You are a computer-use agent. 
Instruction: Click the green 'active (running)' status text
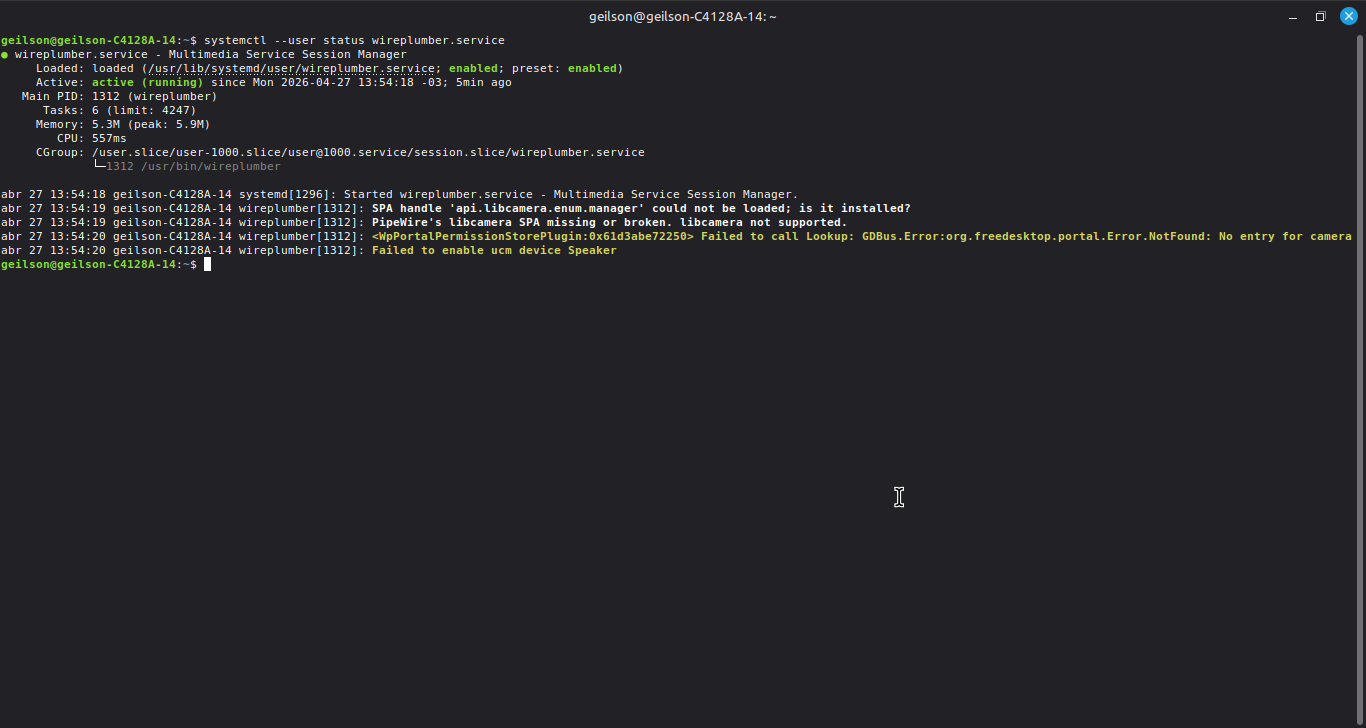pyautogui.click(x=147, y=82)
